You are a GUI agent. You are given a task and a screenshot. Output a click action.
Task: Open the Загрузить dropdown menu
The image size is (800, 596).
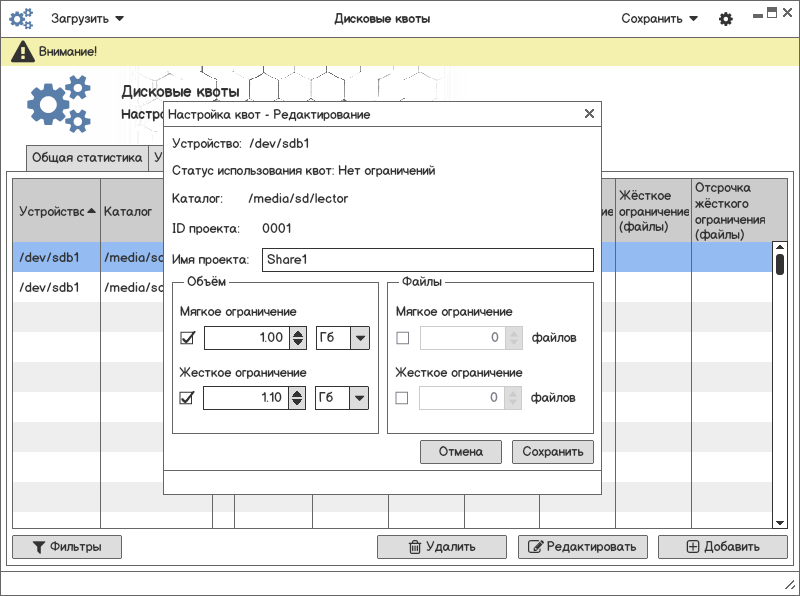pos(88,19)
